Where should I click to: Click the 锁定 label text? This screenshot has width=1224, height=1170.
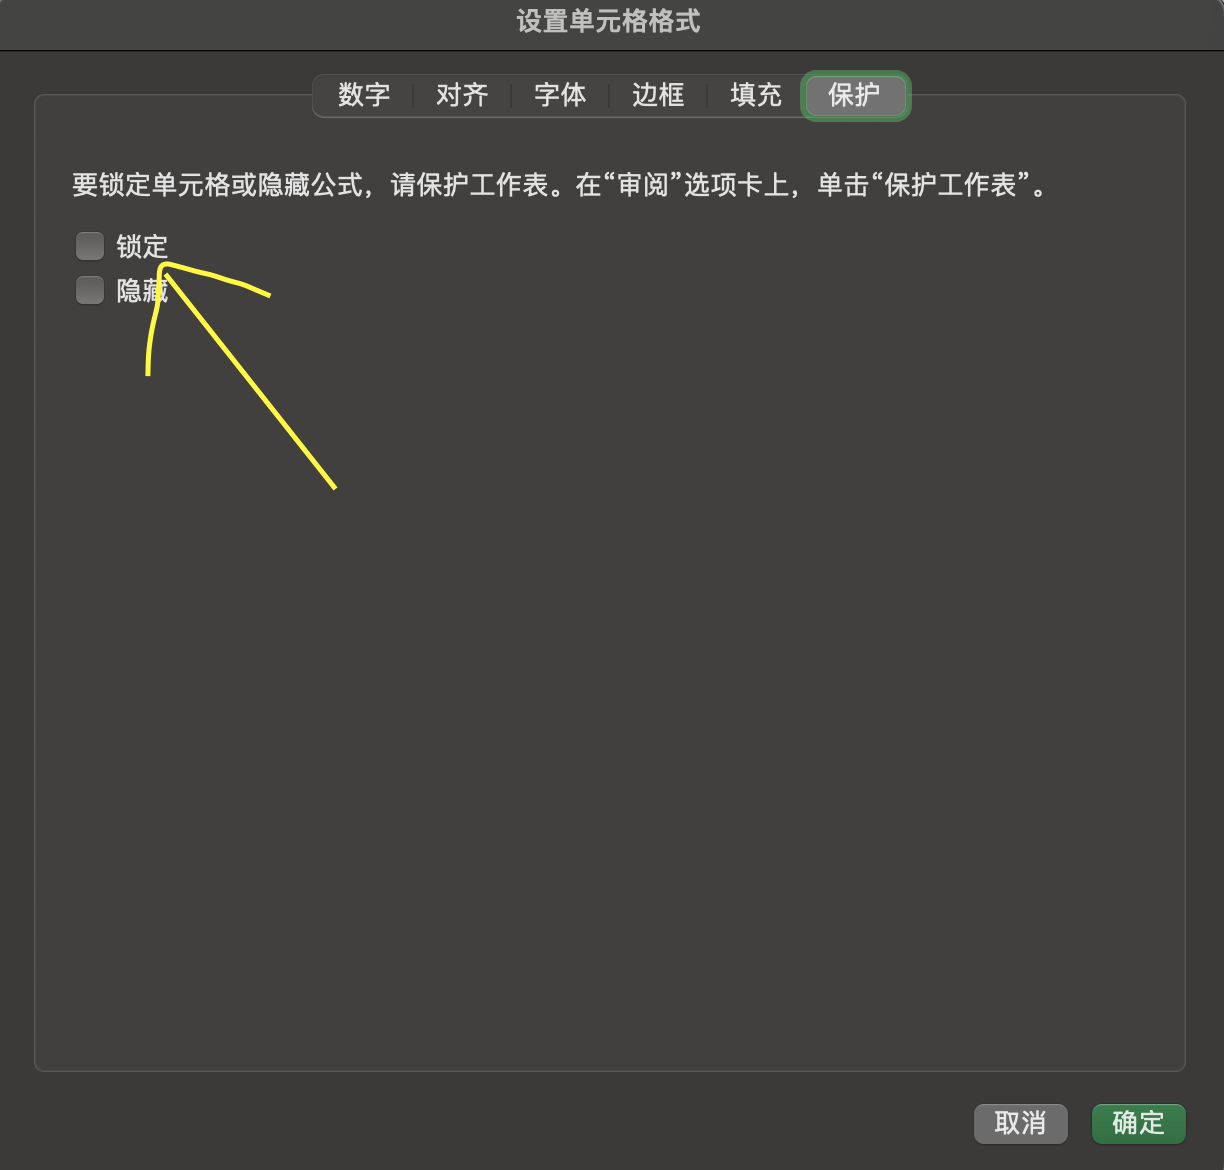coord(142,246)
